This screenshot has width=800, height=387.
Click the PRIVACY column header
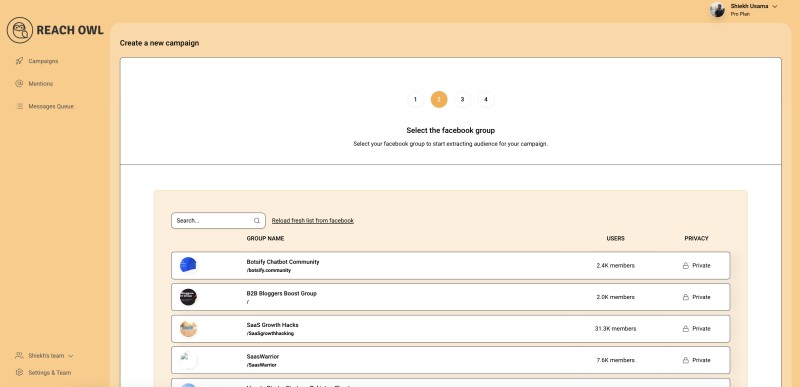pyautogui.click(x=696, y=239)
